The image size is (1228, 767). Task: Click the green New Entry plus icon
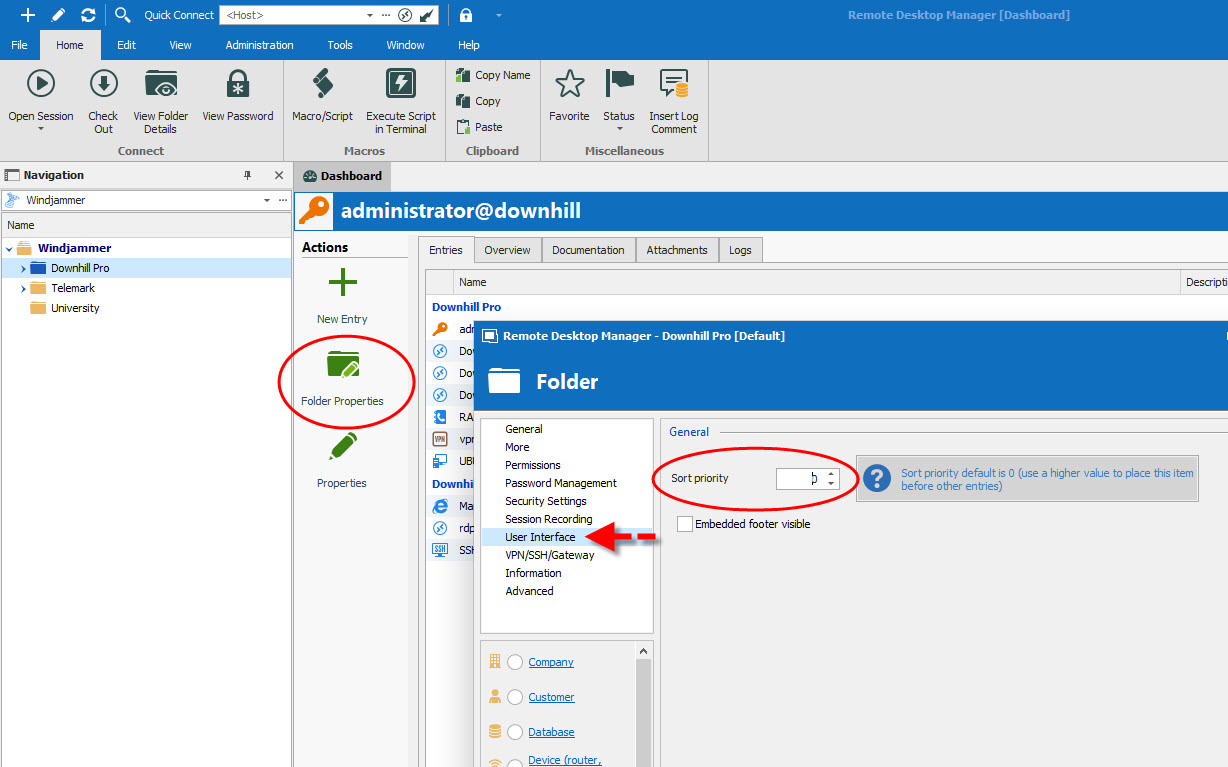pyautogui.click(x=342, y=283)
